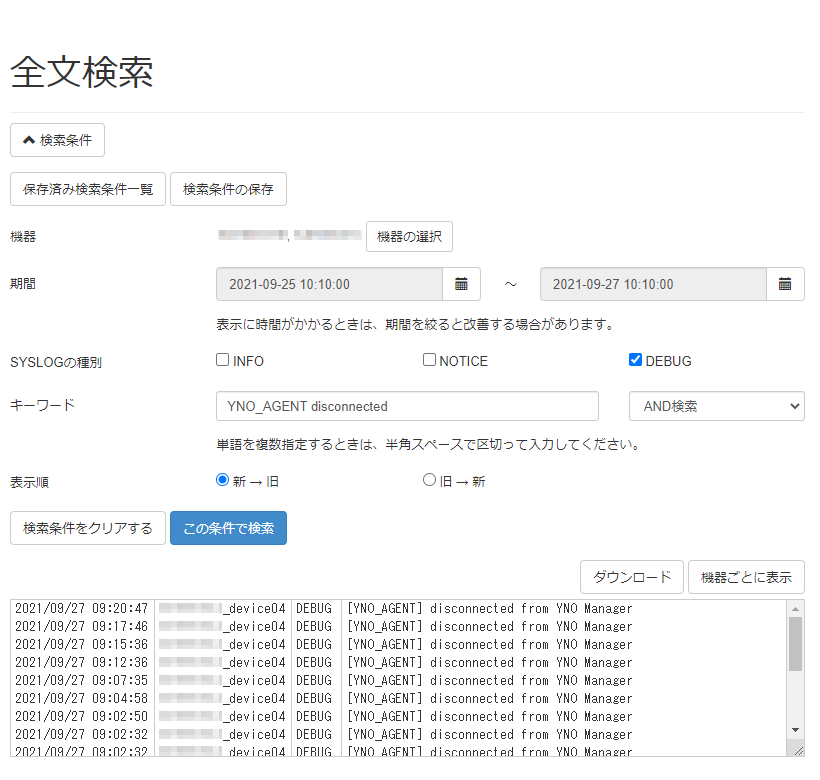This screenshot has height=780, width=820.
Task: Clear search conditions with 検索条件をクリアする
Action: pos(88,529)
